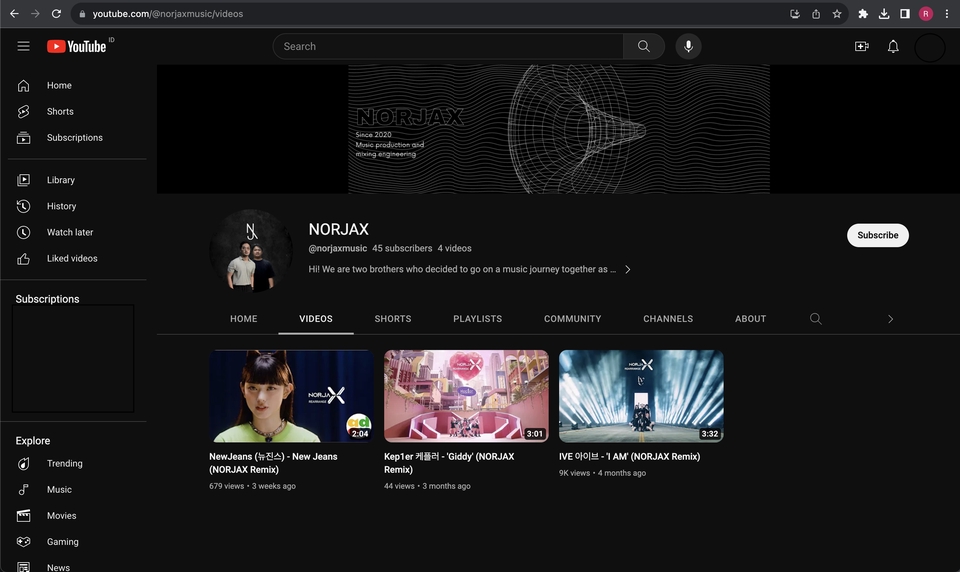Open Kep1er Giddy remix title
The image size is (960, 572).
449,463
